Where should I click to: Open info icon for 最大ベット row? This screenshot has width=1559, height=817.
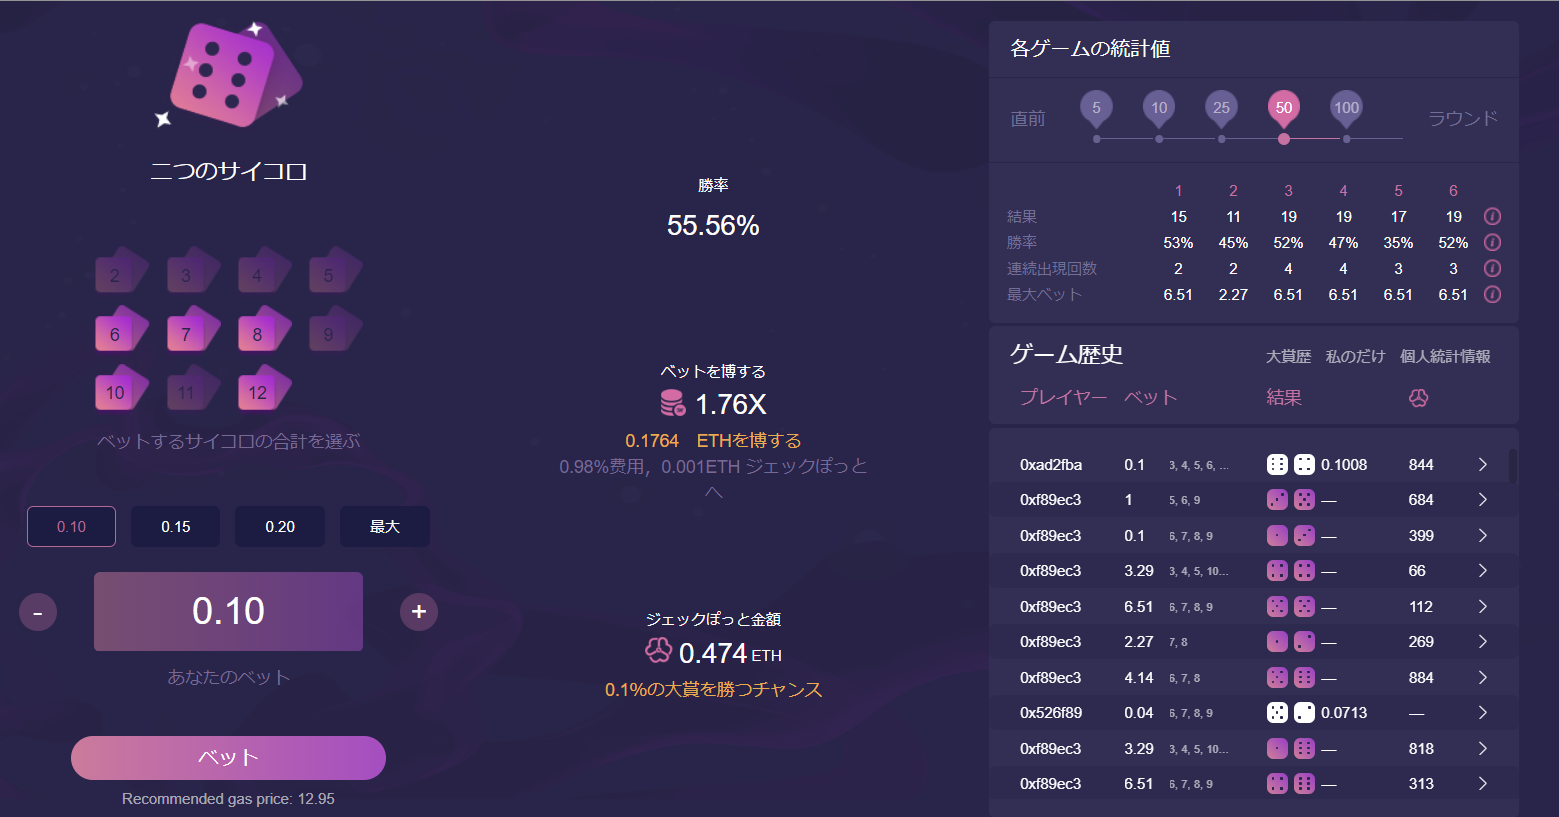[x=1492, y=294]
